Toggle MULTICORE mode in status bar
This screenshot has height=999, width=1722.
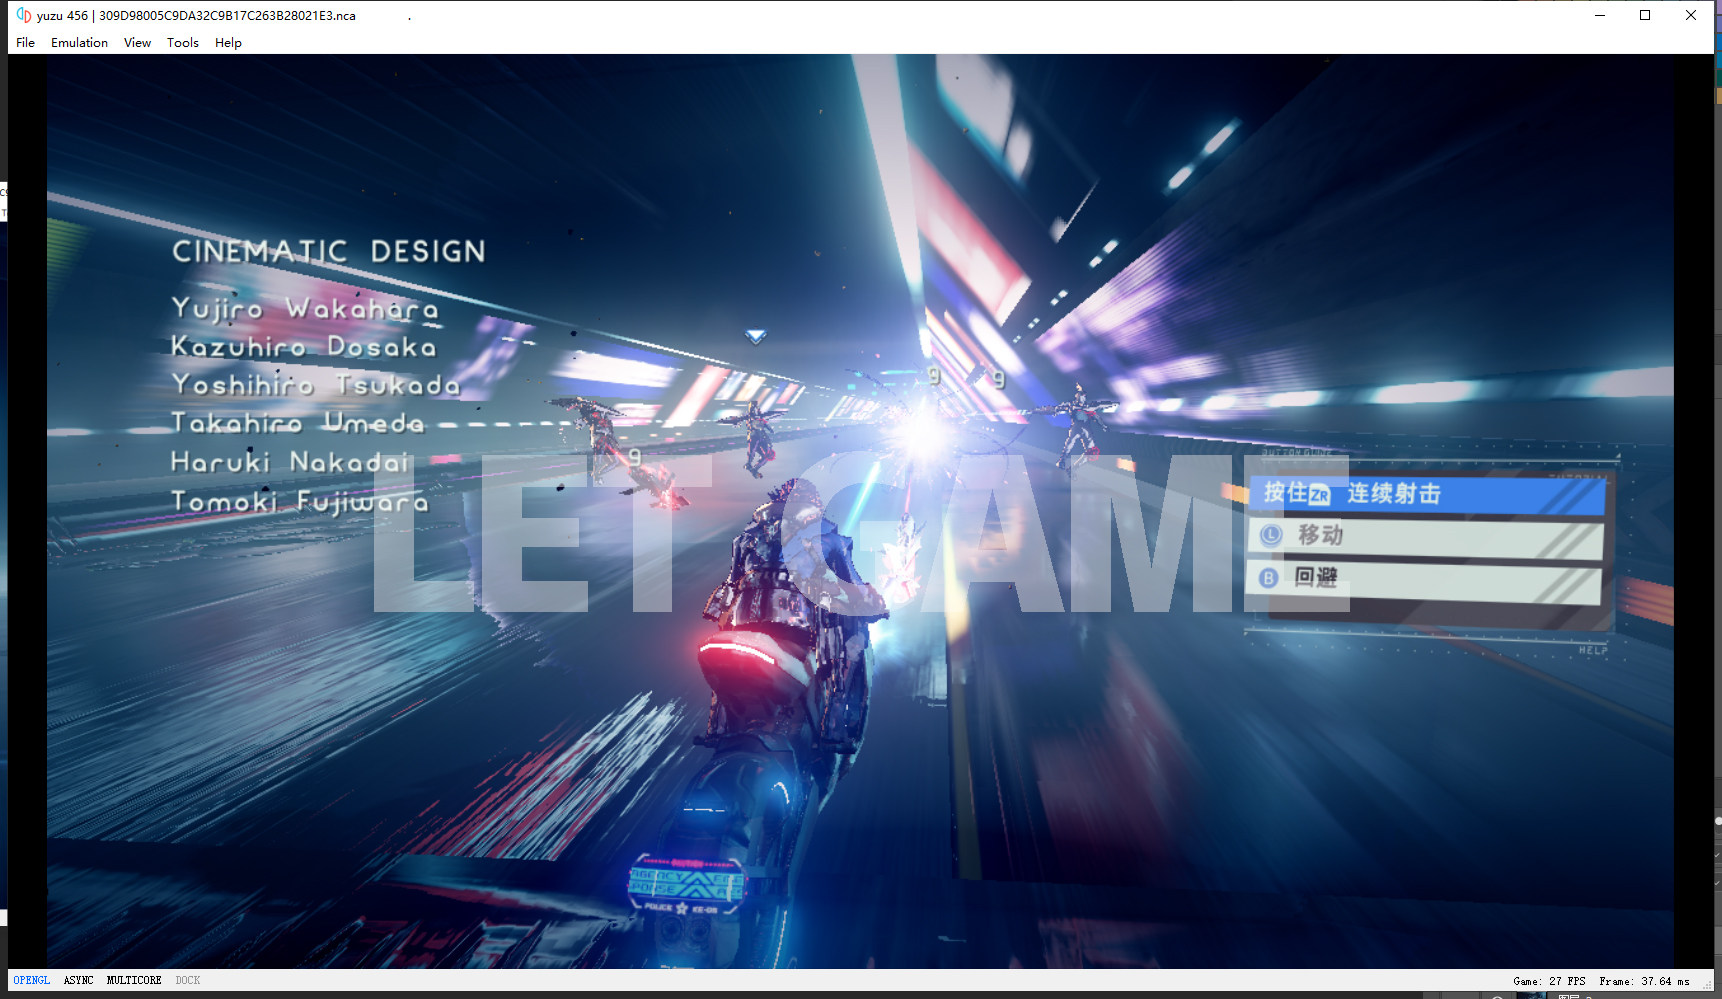point(134,981)
